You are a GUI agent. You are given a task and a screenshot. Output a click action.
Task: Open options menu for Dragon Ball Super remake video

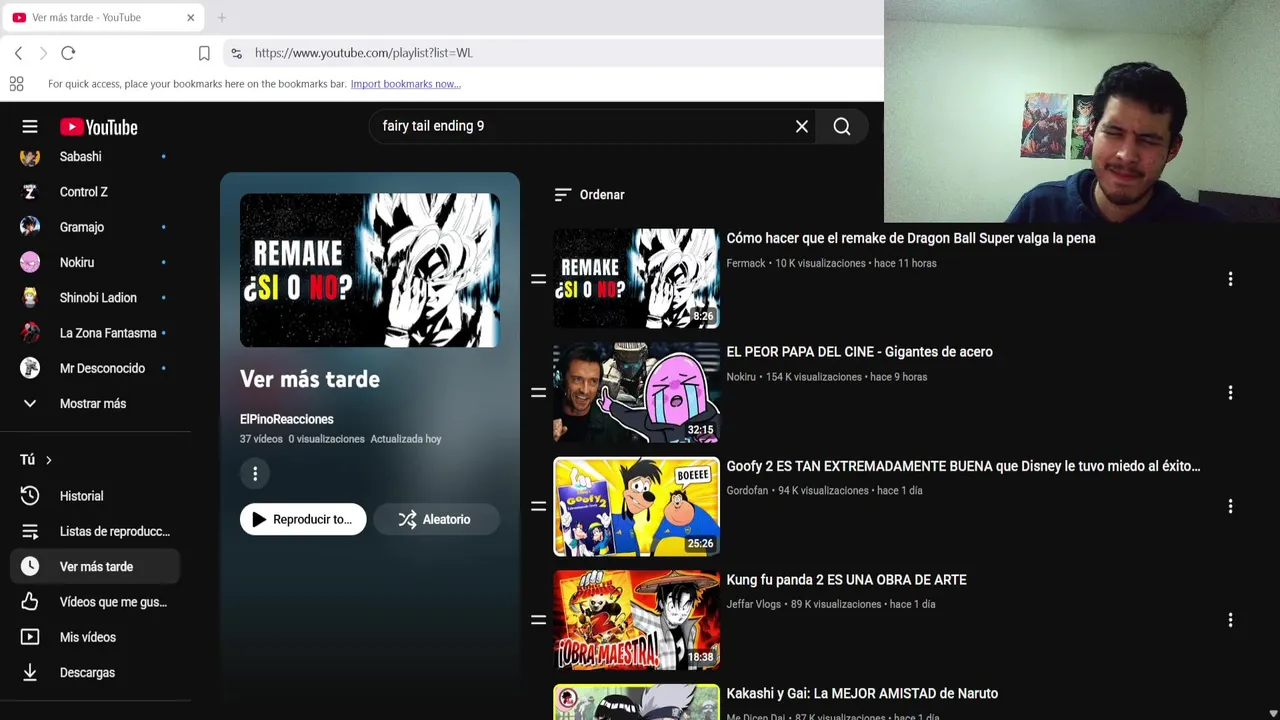point(1230,279)
